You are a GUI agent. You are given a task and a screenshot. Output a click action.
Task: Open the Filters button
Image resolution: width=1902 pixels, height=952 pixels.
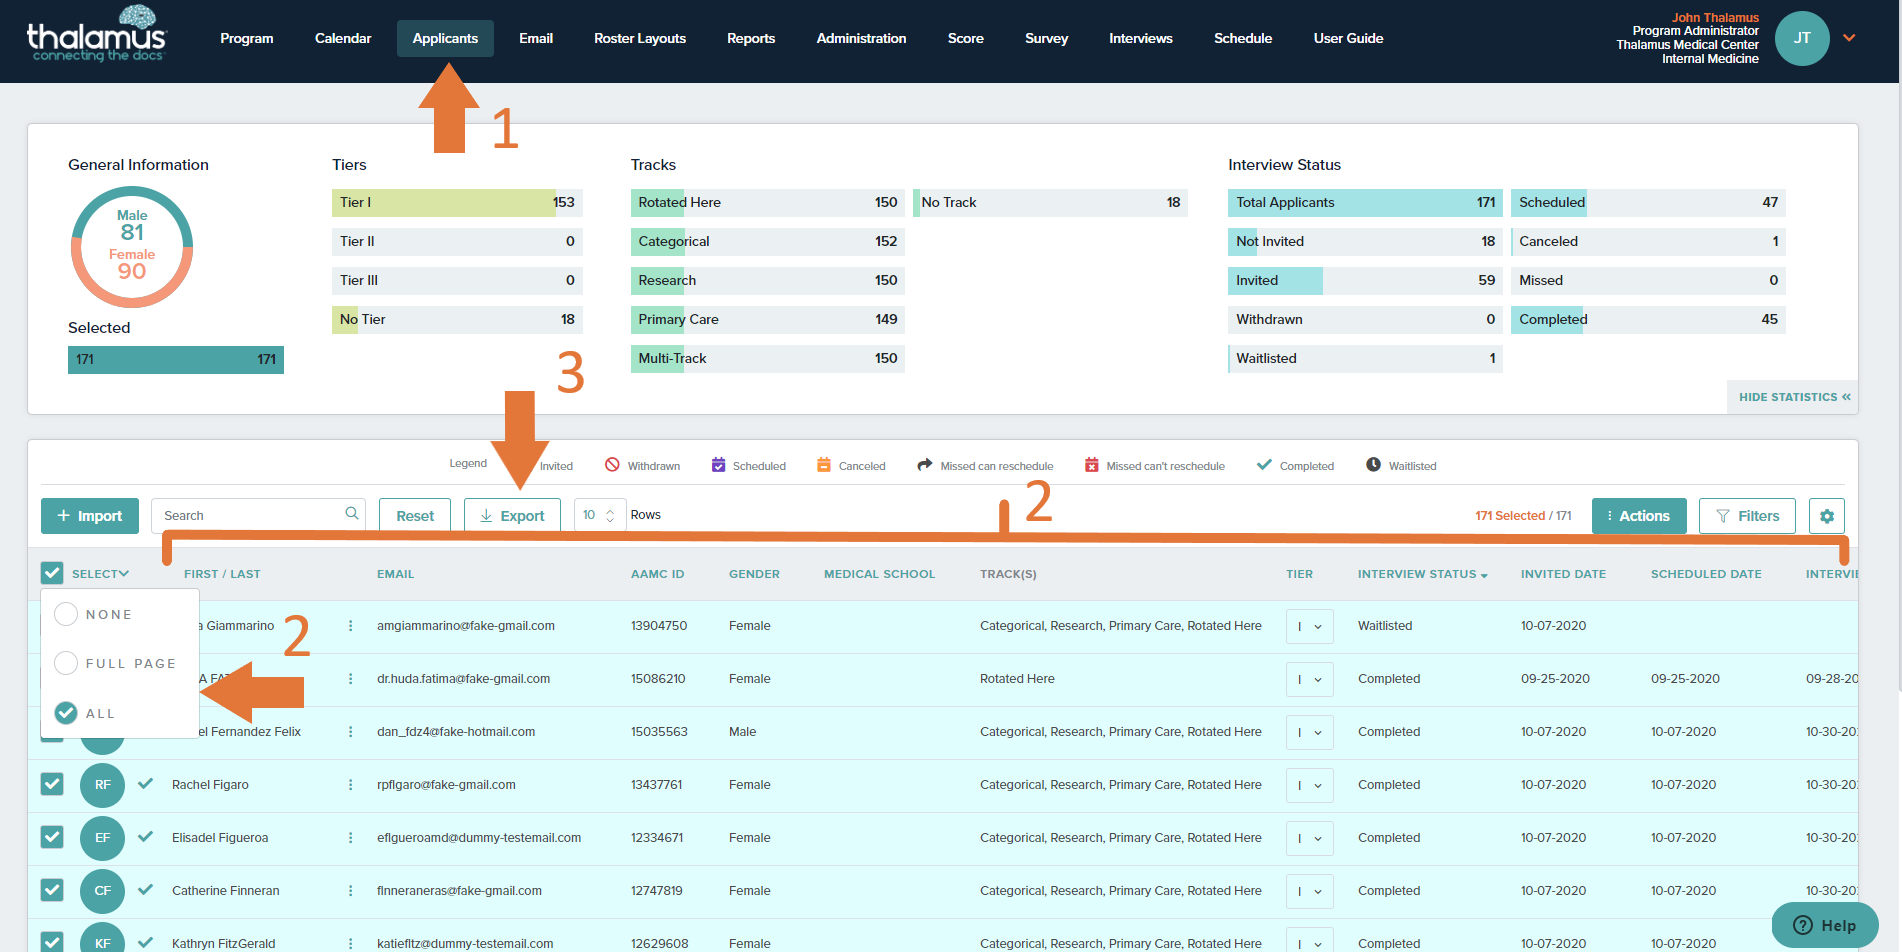click(x=1747, y=516)
